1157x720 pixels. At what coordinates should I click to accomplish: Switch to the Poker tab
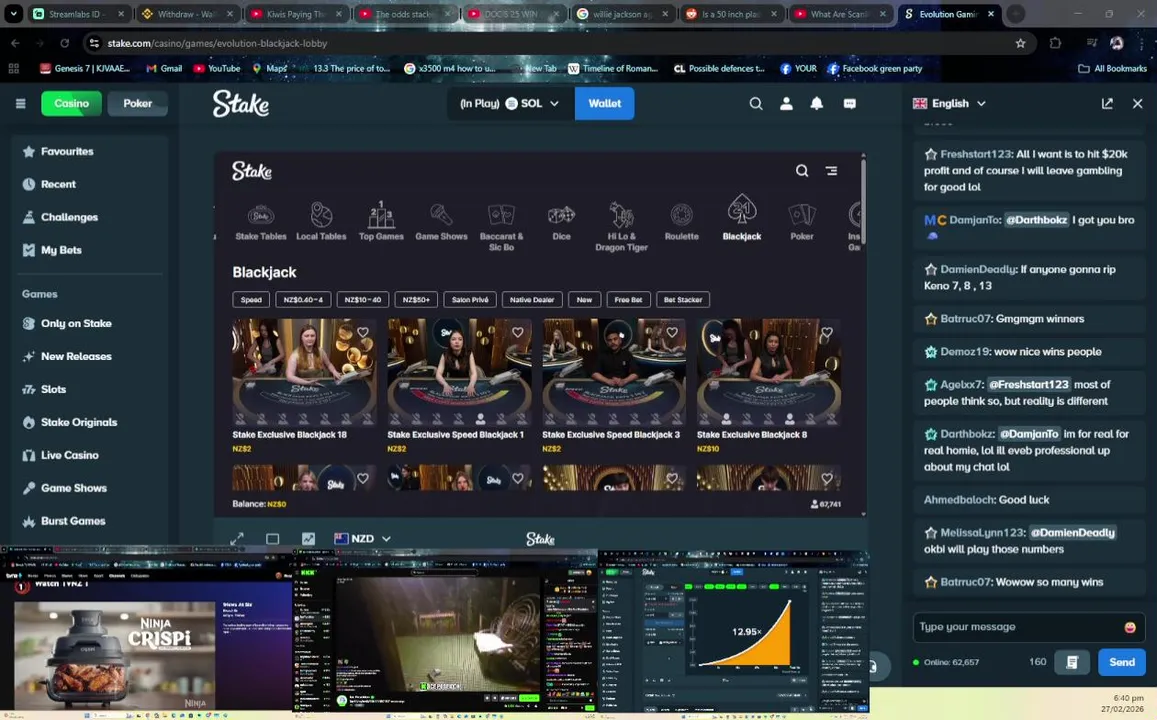pos(137,103)
